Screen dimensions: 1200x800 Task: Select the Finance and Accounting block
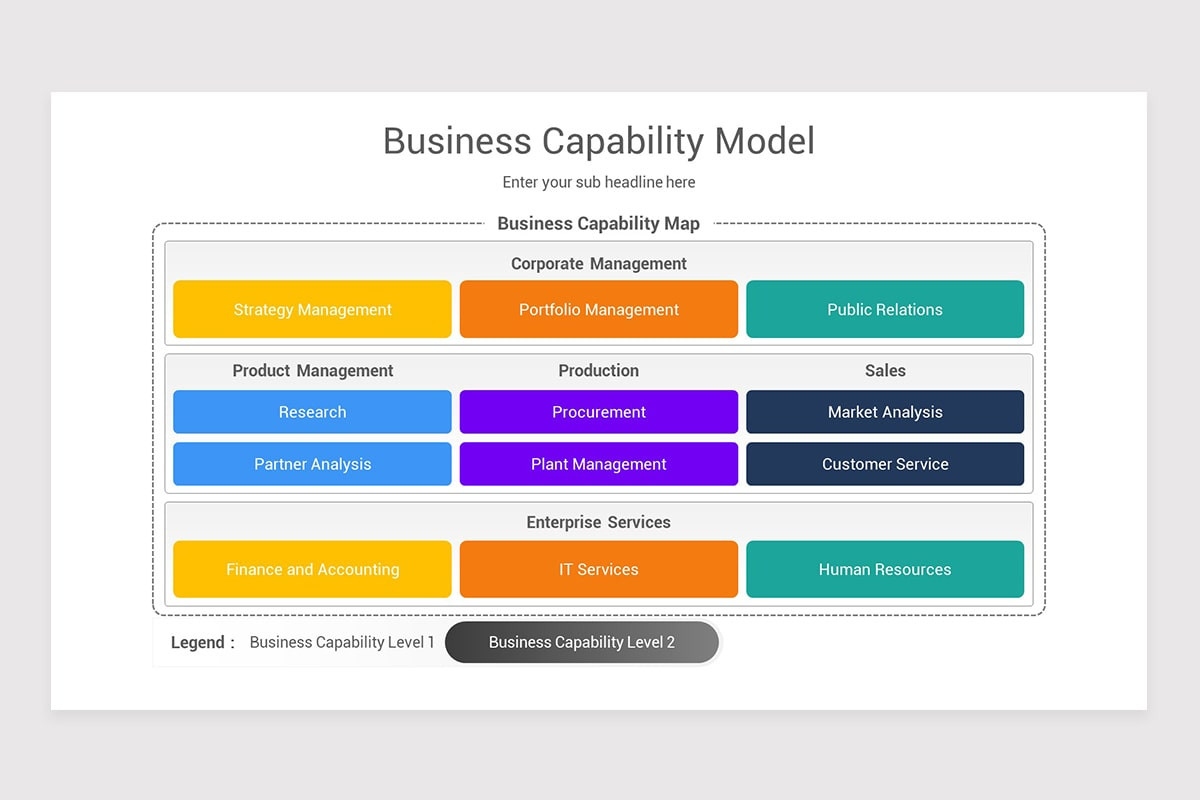[312, 569]
